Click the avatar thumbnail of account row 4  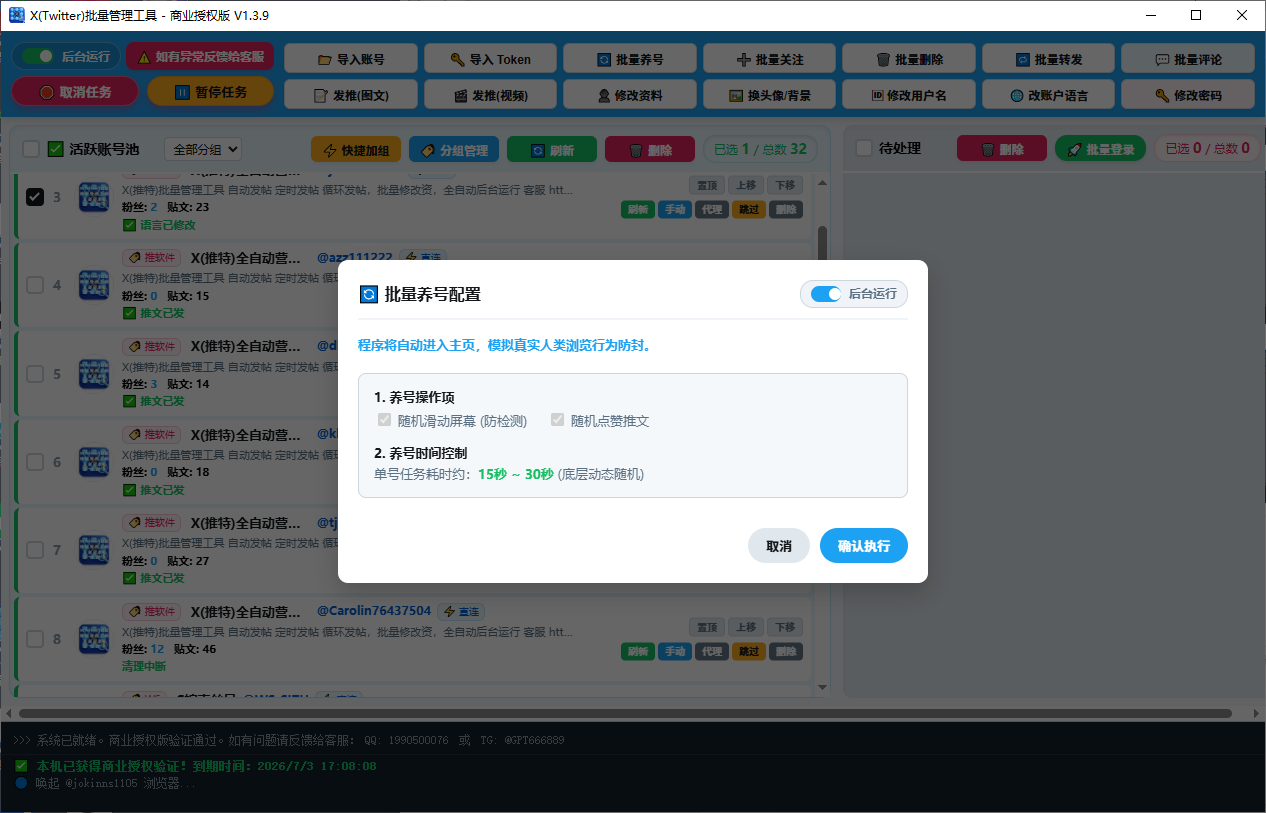tap(94, 285)
